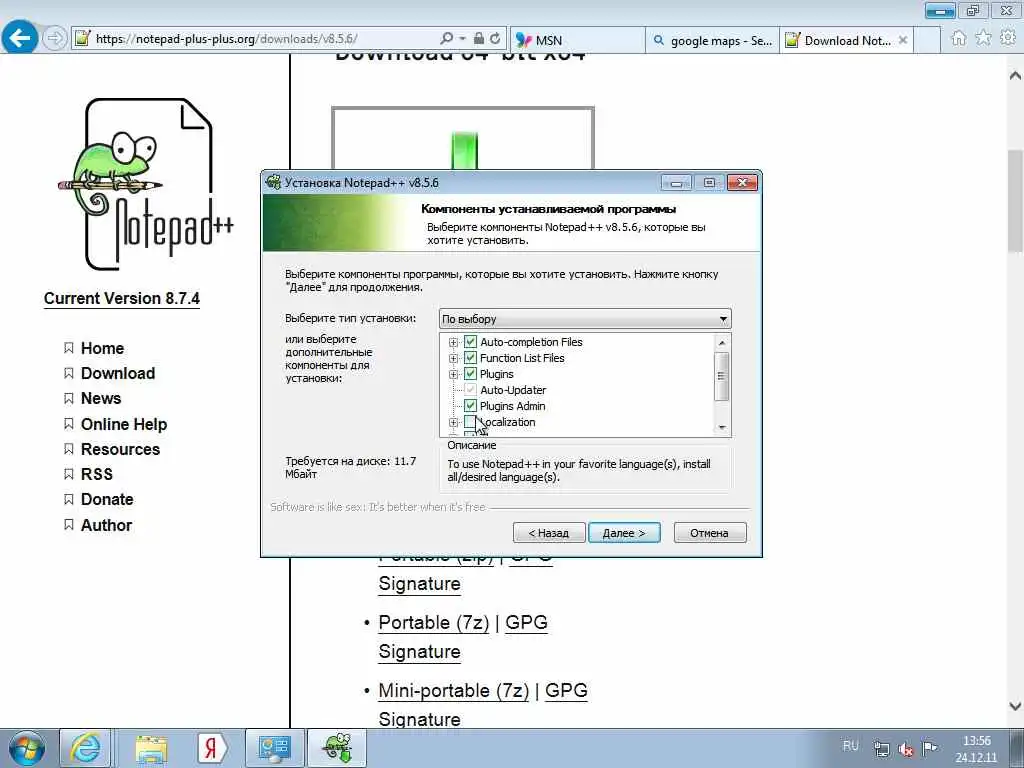Toggle the Auto-Updater checkbox
Viewport: 1024px width, 768px height.
pos(470,390)
